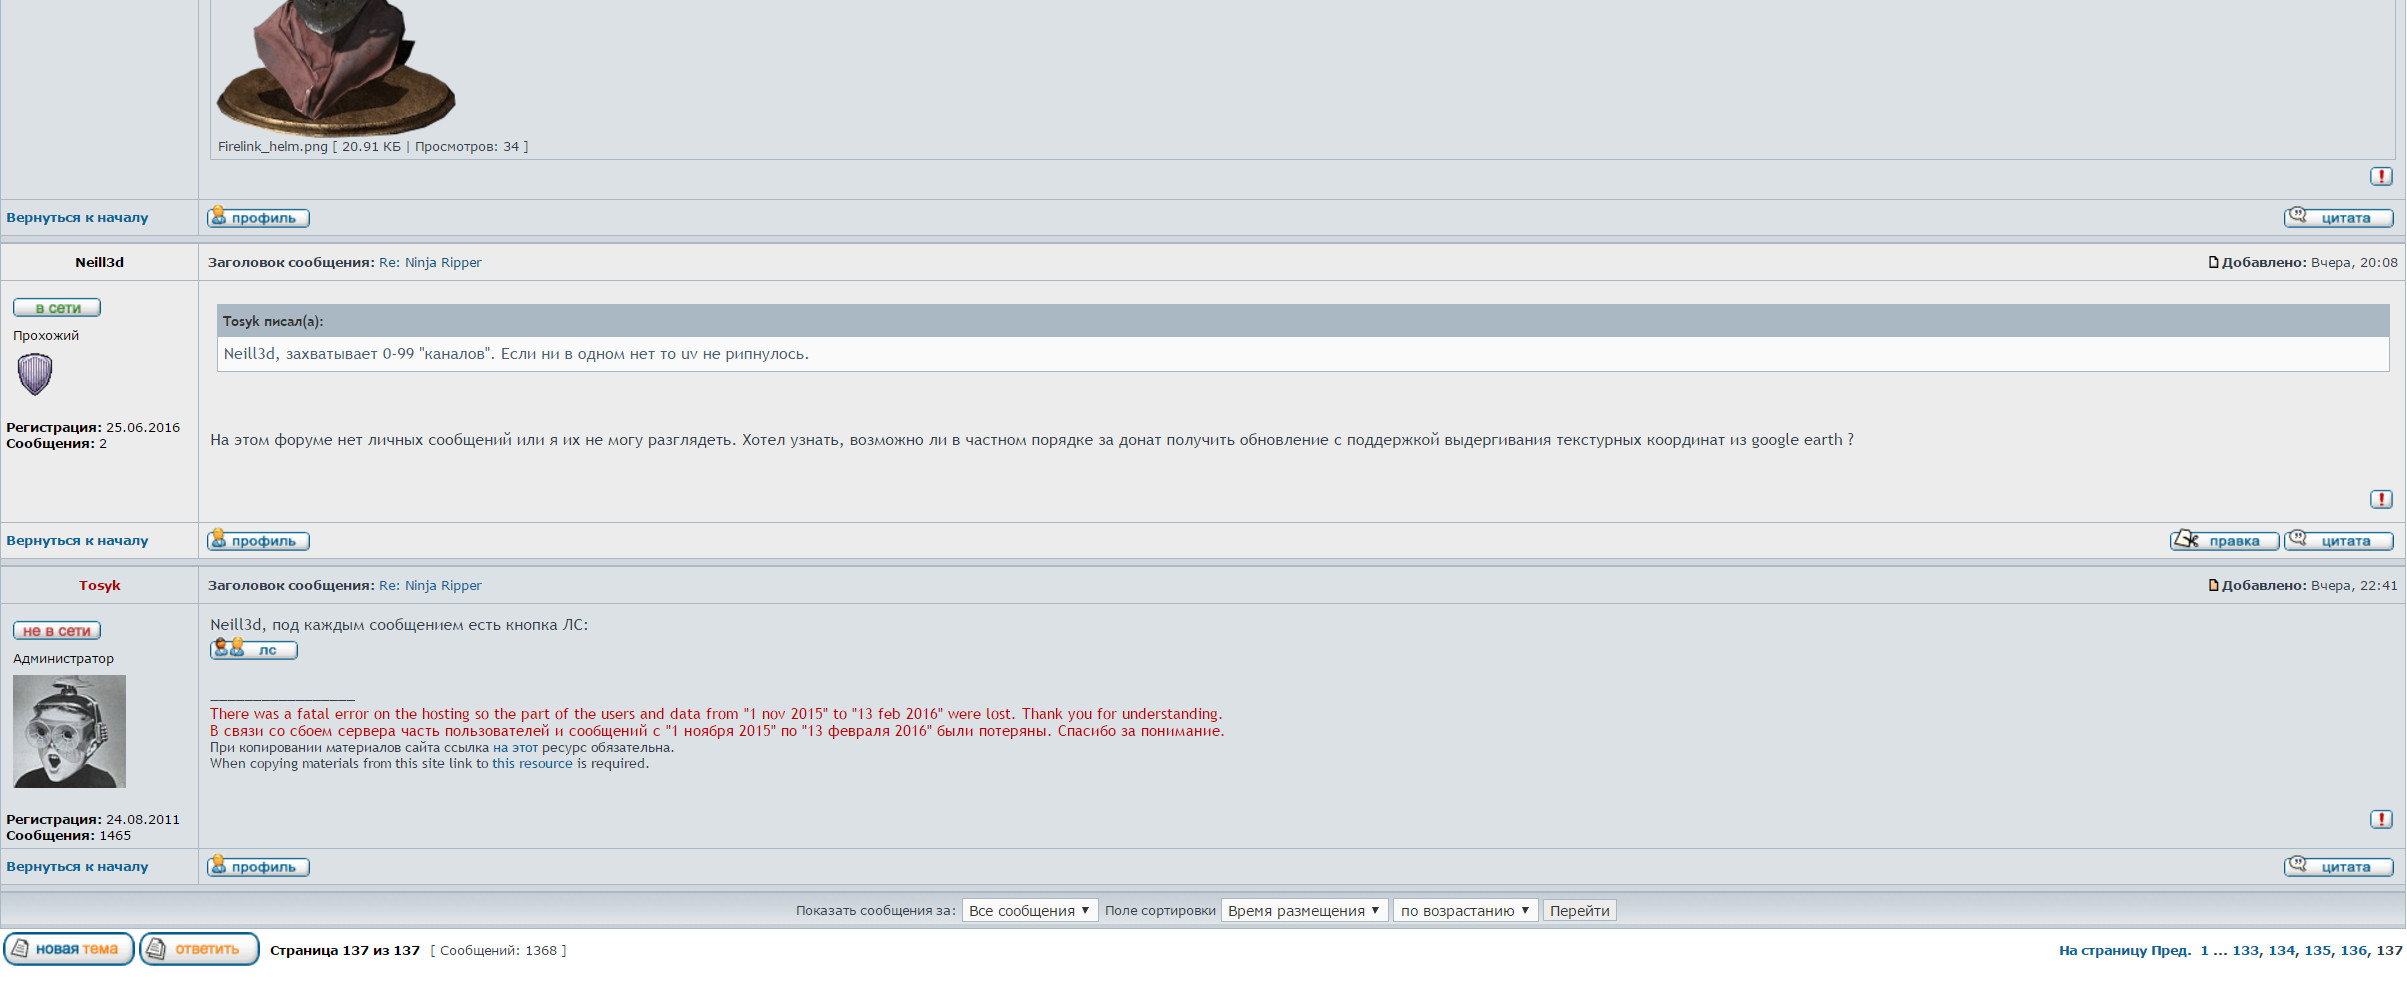Click report icon in Tosyk's post
This screenshot has width=2407, height=982.
pos(2380,819)
